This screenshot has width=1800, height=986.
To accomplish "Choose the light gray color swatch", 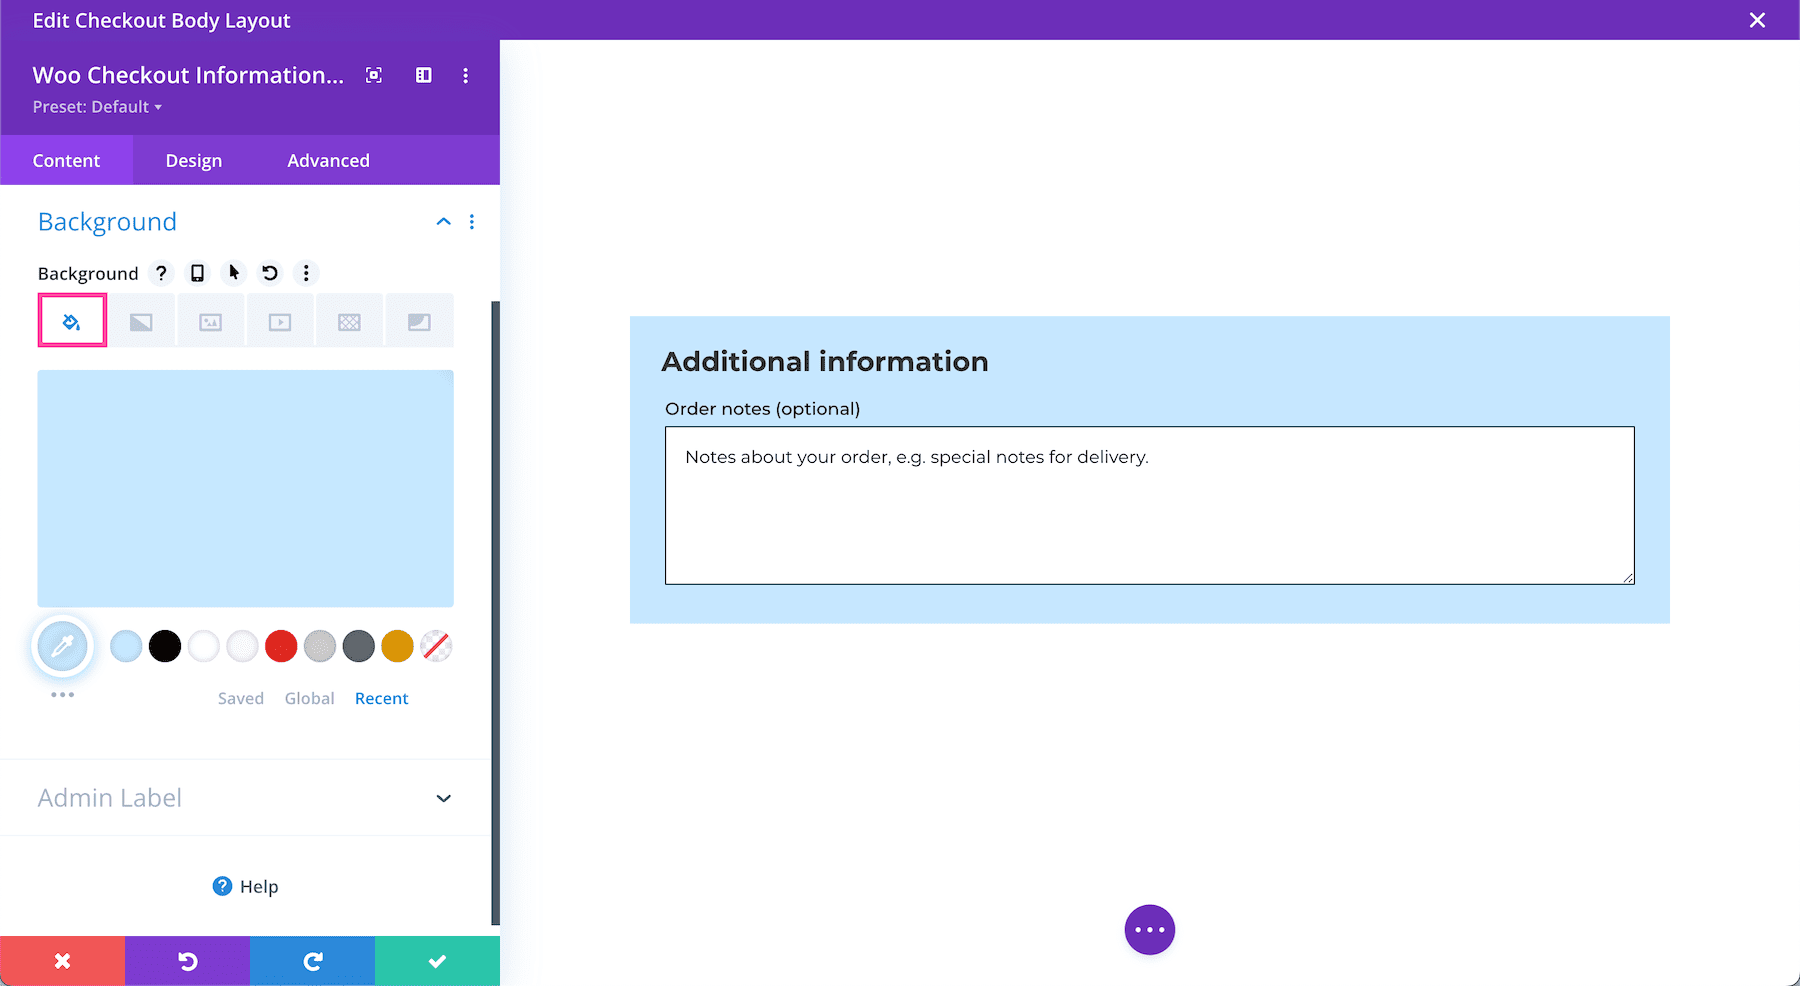I will point(320,646).
